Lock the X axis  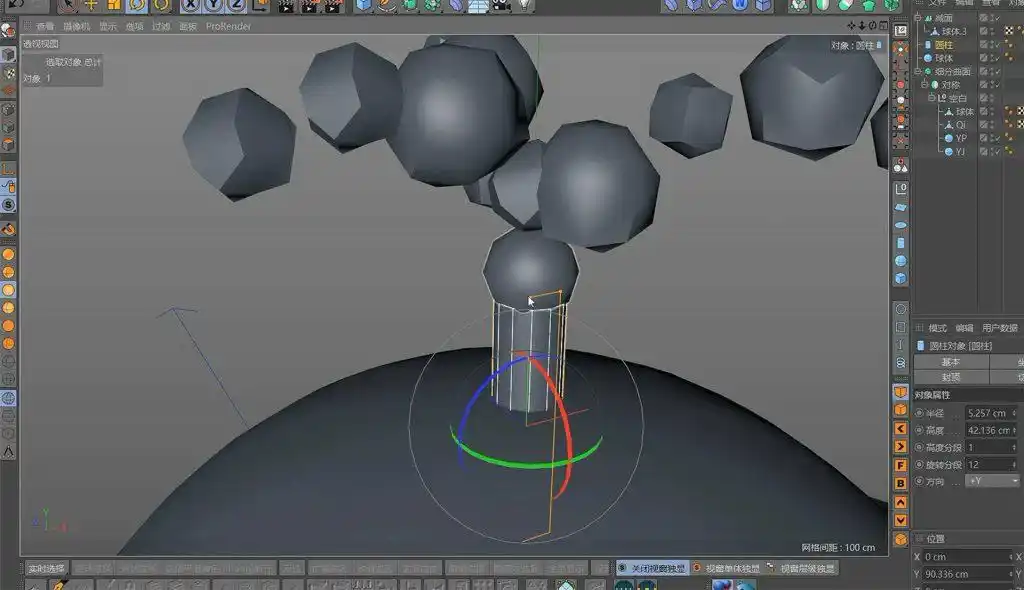190,6
